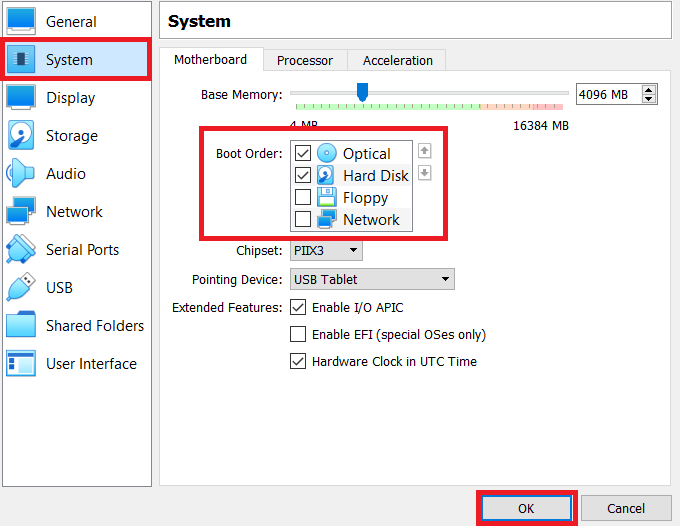Viewport: 680px width, 526px height.
Task: Switch to the Motherboard tab
Action: tap(211, 59)
